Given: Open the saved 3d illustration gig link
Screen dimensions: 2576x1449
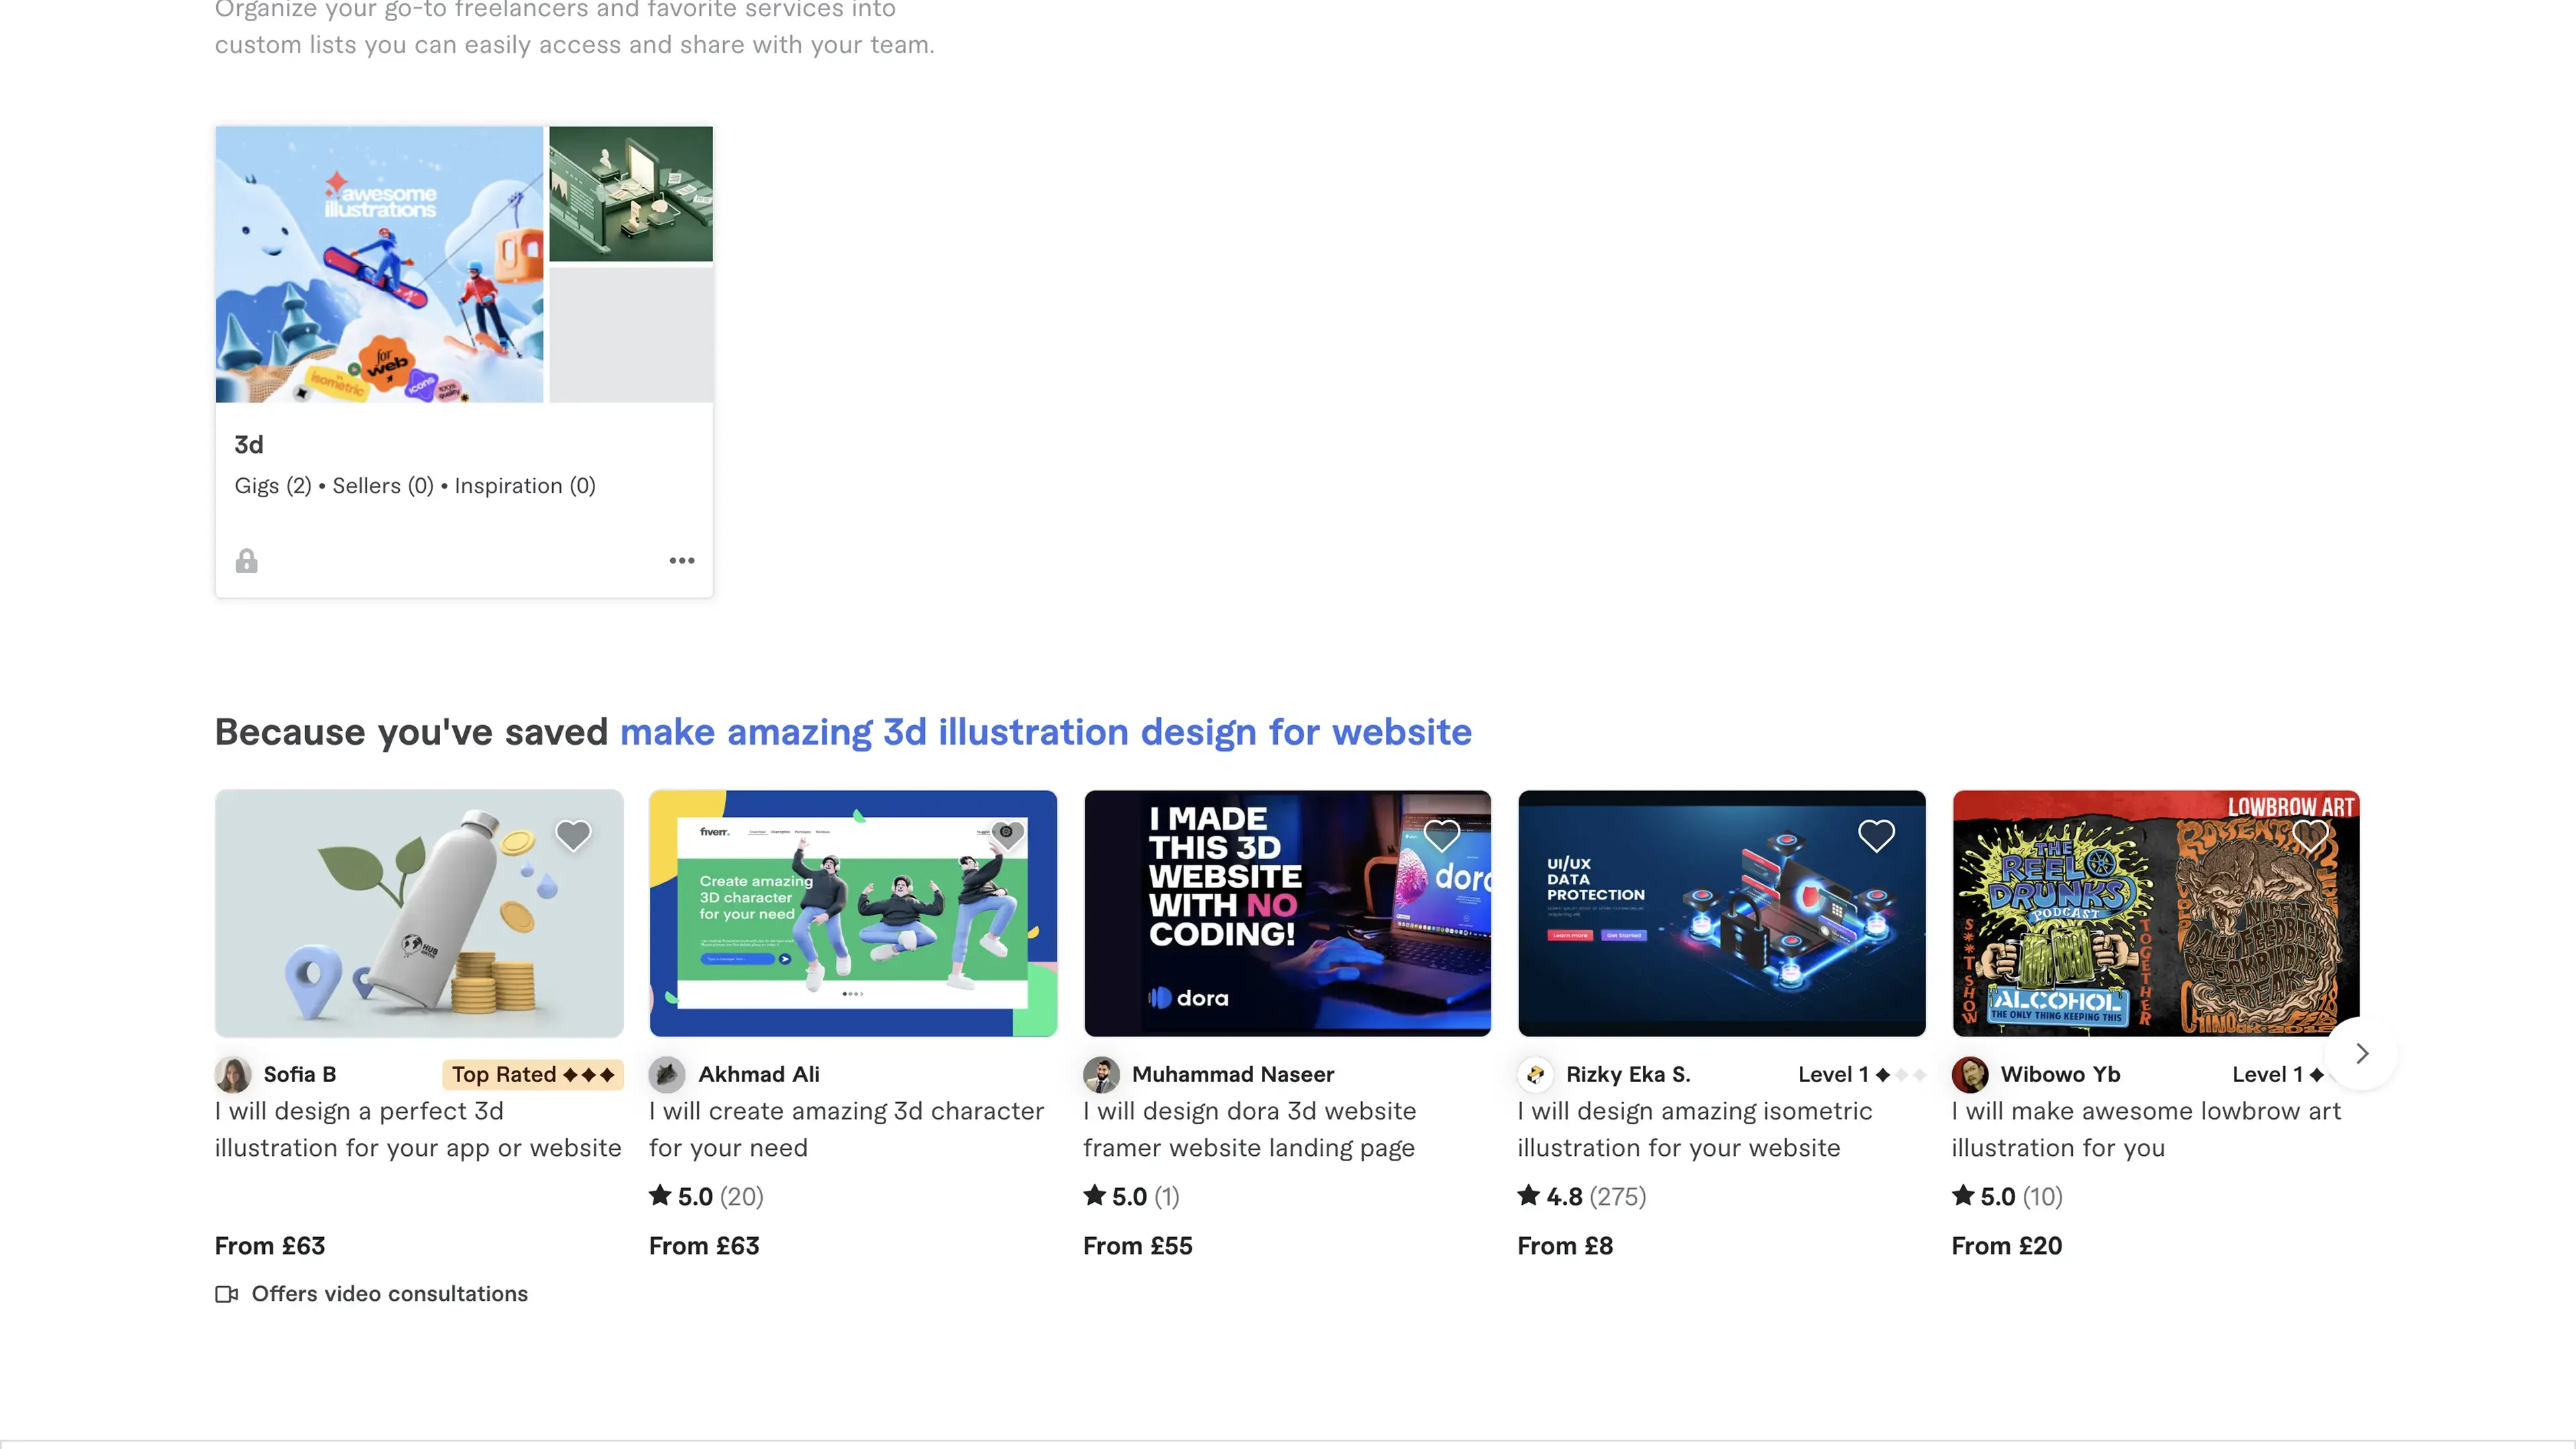Looking at the screenshot, I should coord(1045,732).
